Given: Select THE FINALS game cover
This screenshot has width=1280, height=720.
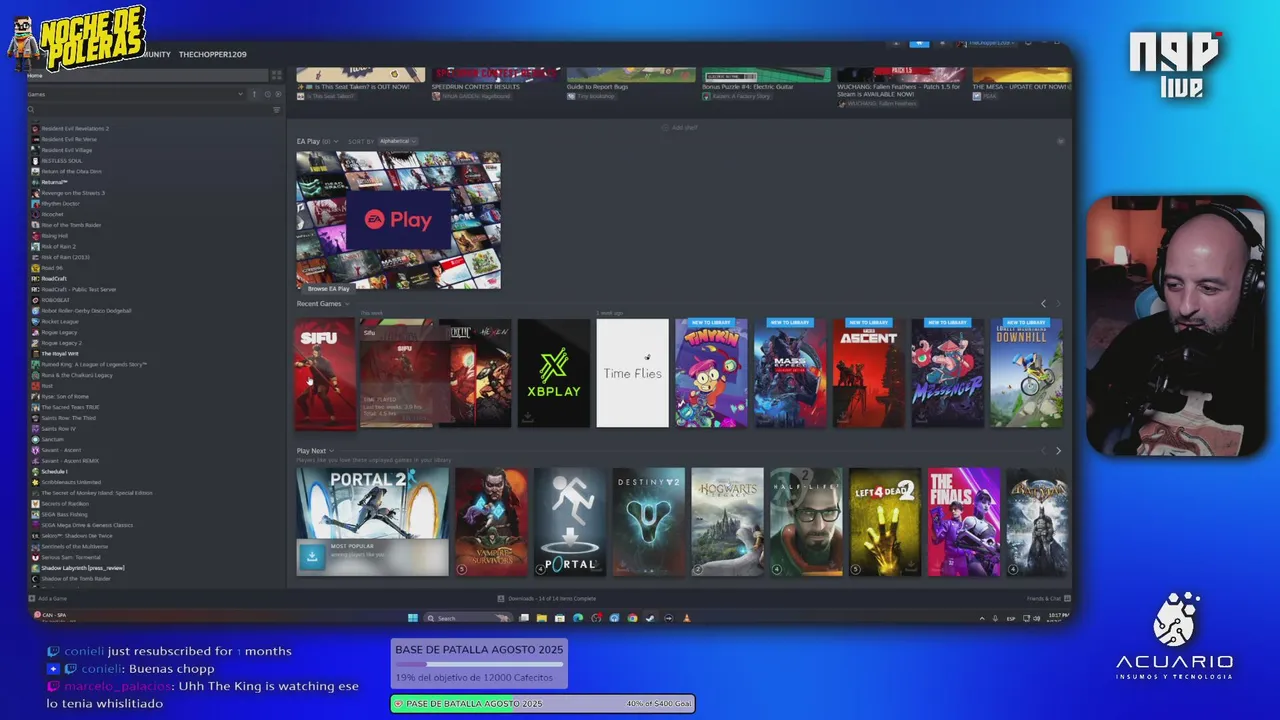Looking at the screenshot, I should tap(964, 522).
